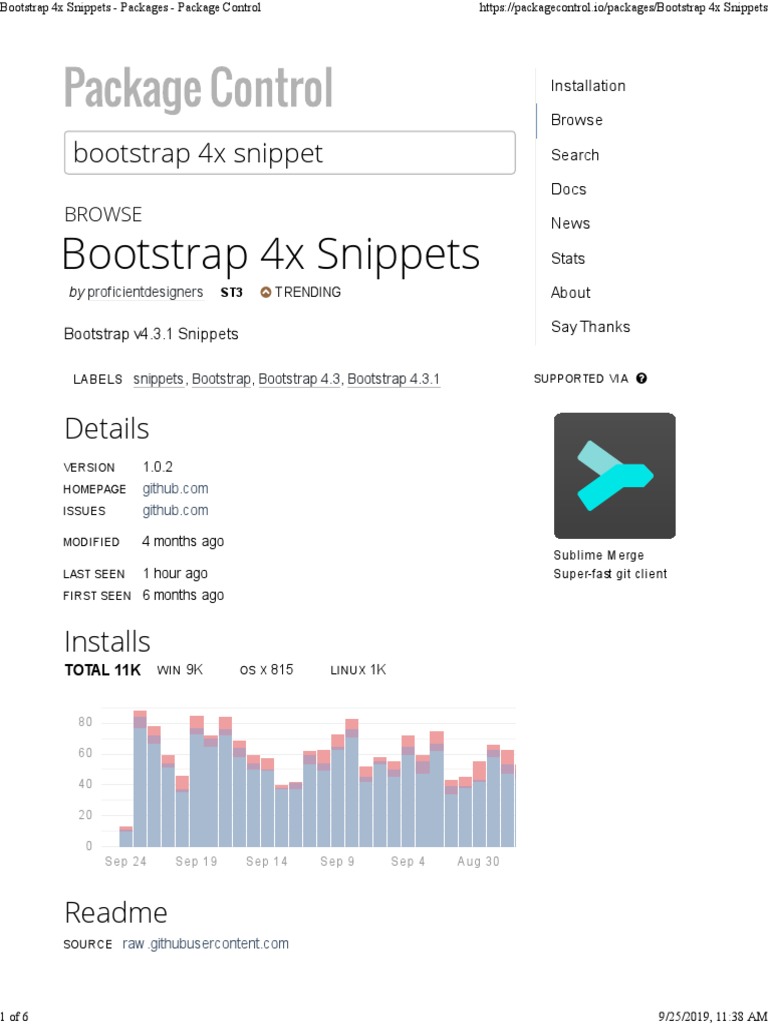Click the Trending arrow icon
Image resolution: width=768 pixels, height=1024 pixels.
pos(266,293)
